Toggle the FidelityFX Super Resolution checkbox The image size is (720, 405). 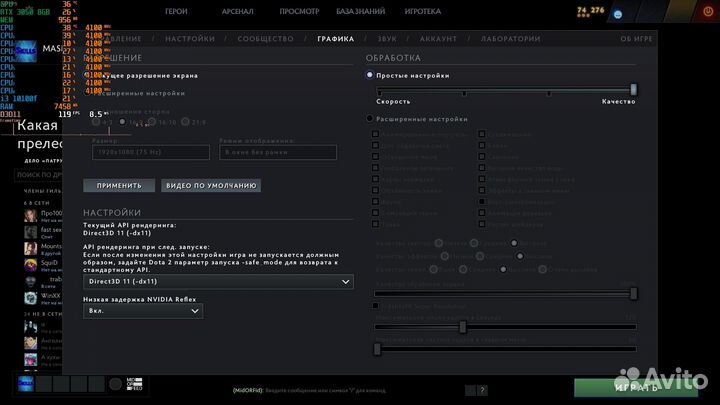[x=376, y=305]
